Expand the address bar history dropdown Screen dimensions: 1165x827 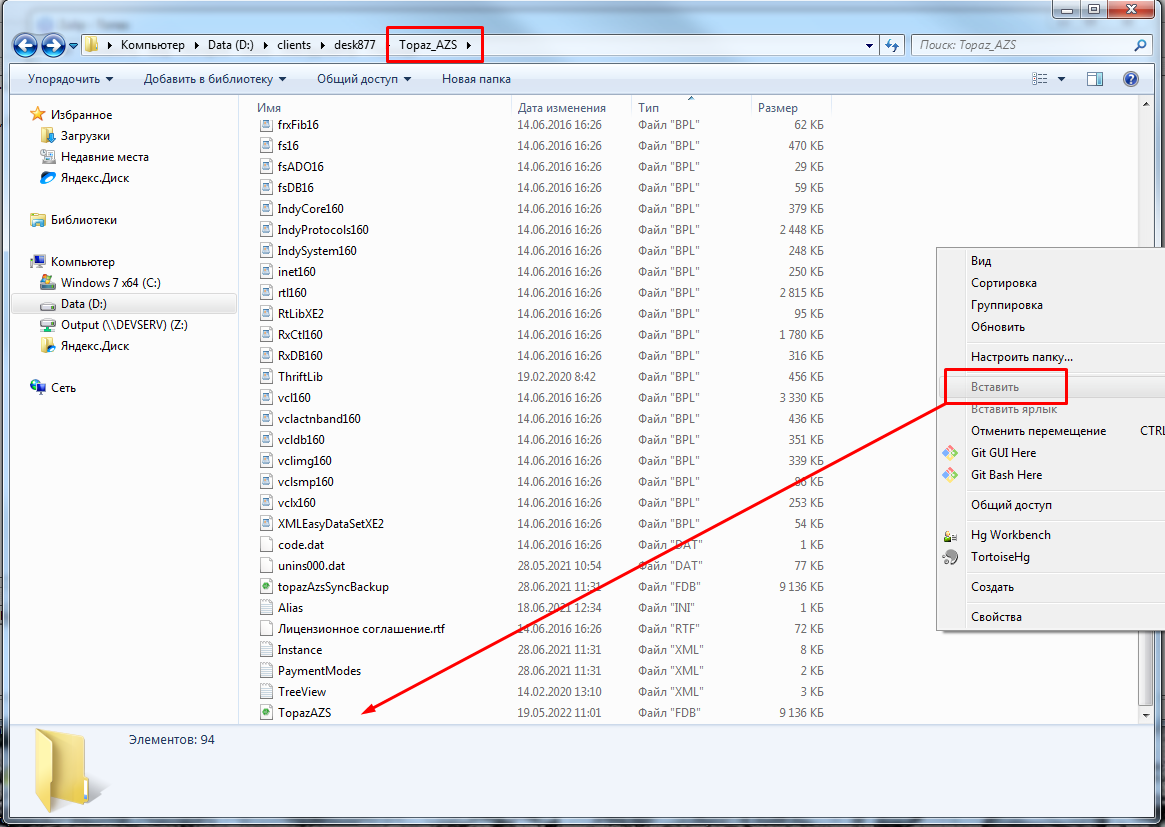click(x=869, y=45)
